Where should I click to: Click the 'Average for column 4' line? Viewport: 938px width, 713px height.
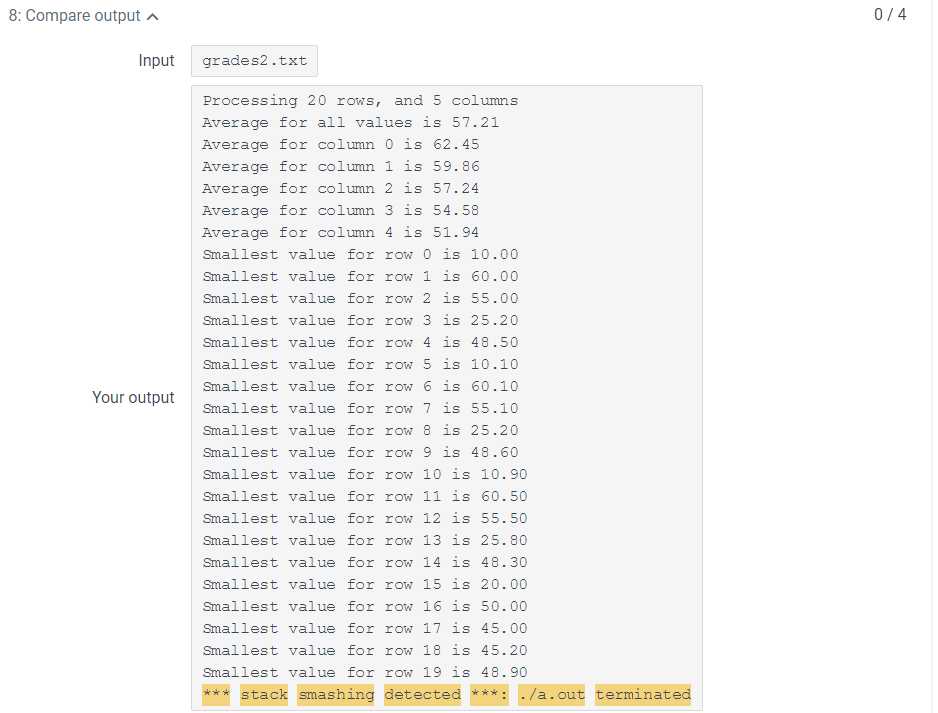[x=341, y=233]
